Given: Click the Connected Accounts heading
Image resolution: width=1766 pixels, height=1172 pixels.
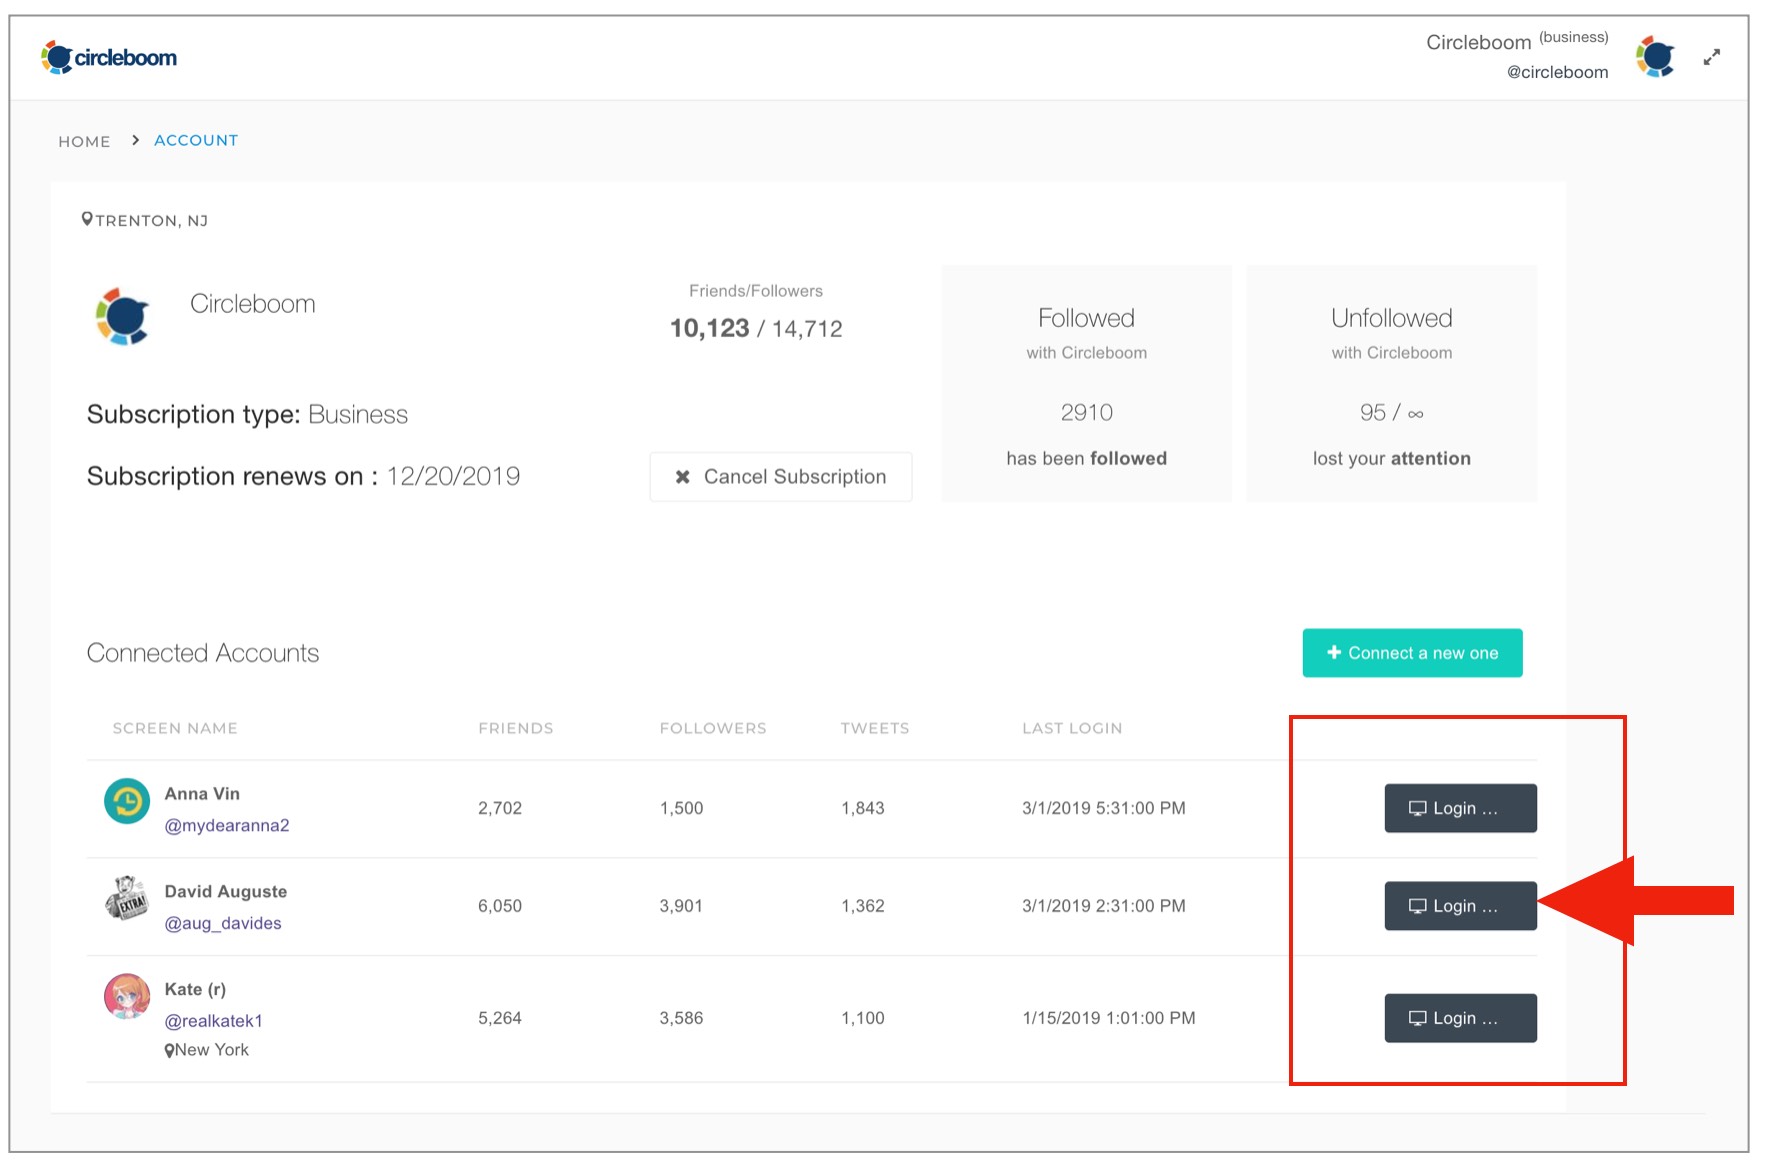Looking at the screenshot, I should pos(203,653).
